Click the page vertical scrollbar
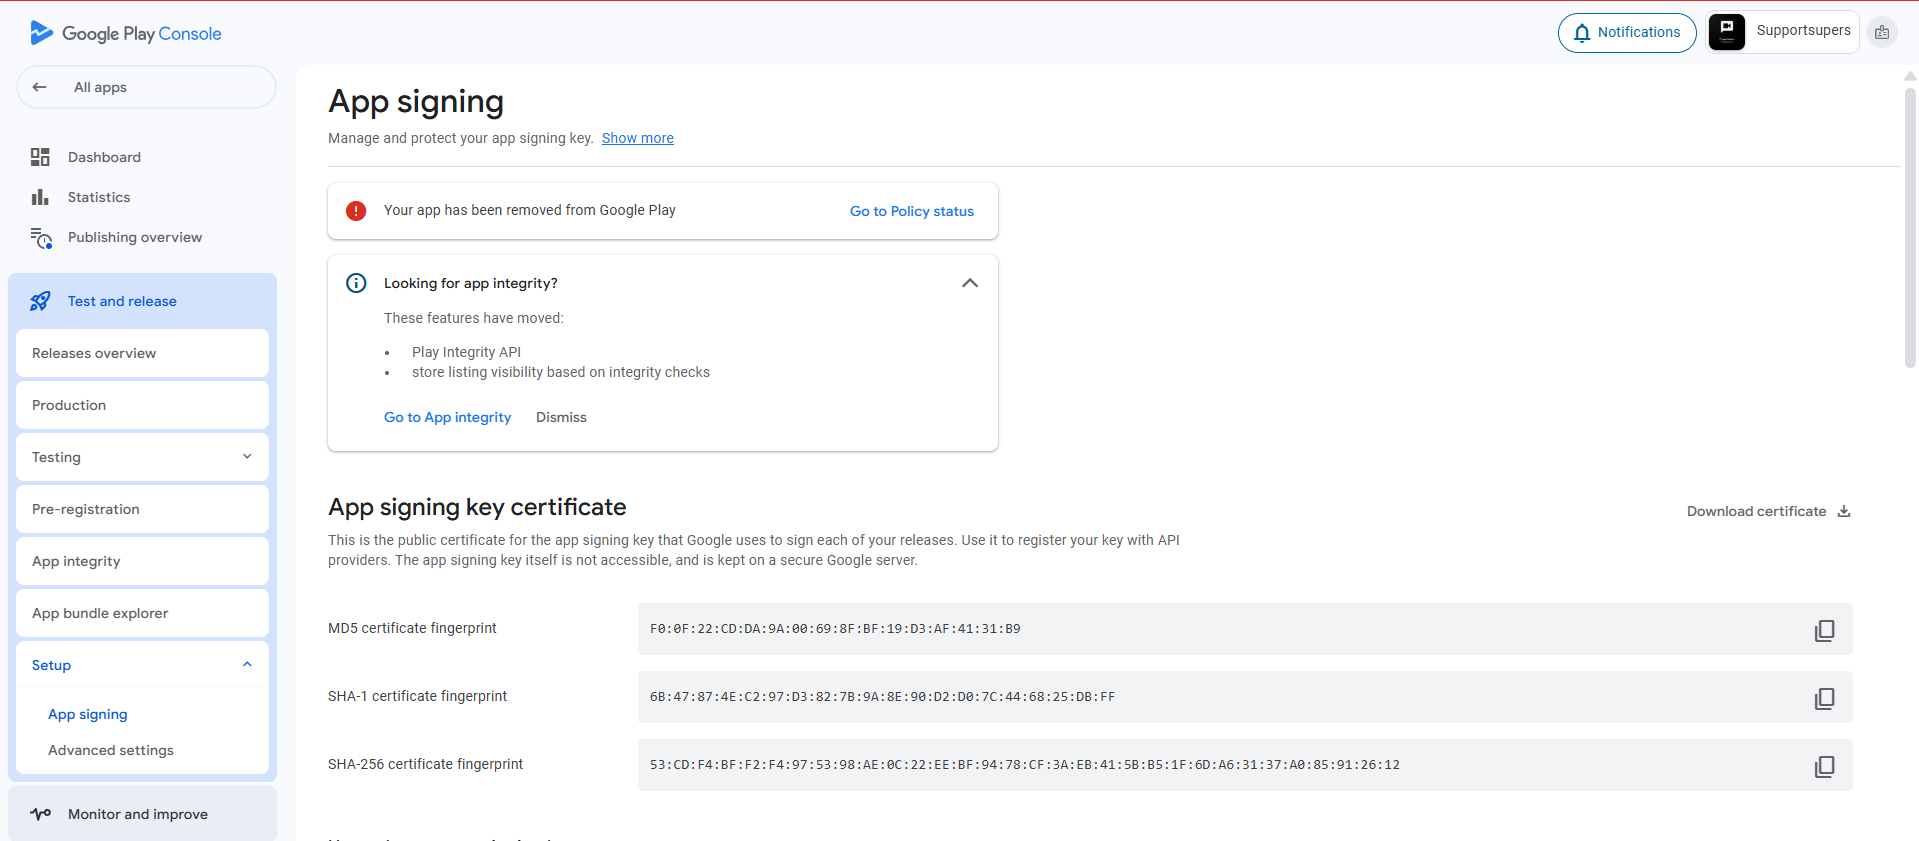1919x841 pixels. 1910,230
